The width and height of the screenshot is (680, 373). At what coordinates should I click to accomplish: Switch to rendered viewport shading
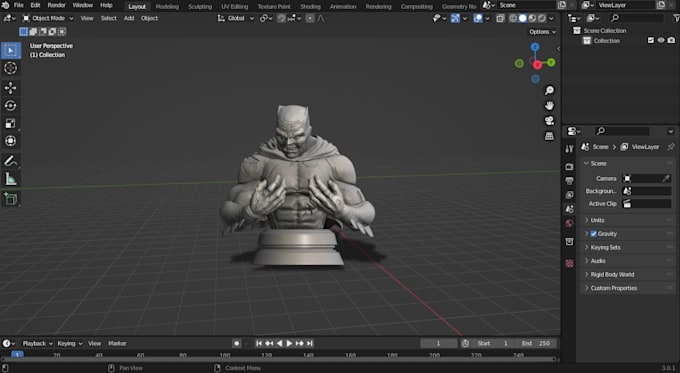[x=542, y=18]
